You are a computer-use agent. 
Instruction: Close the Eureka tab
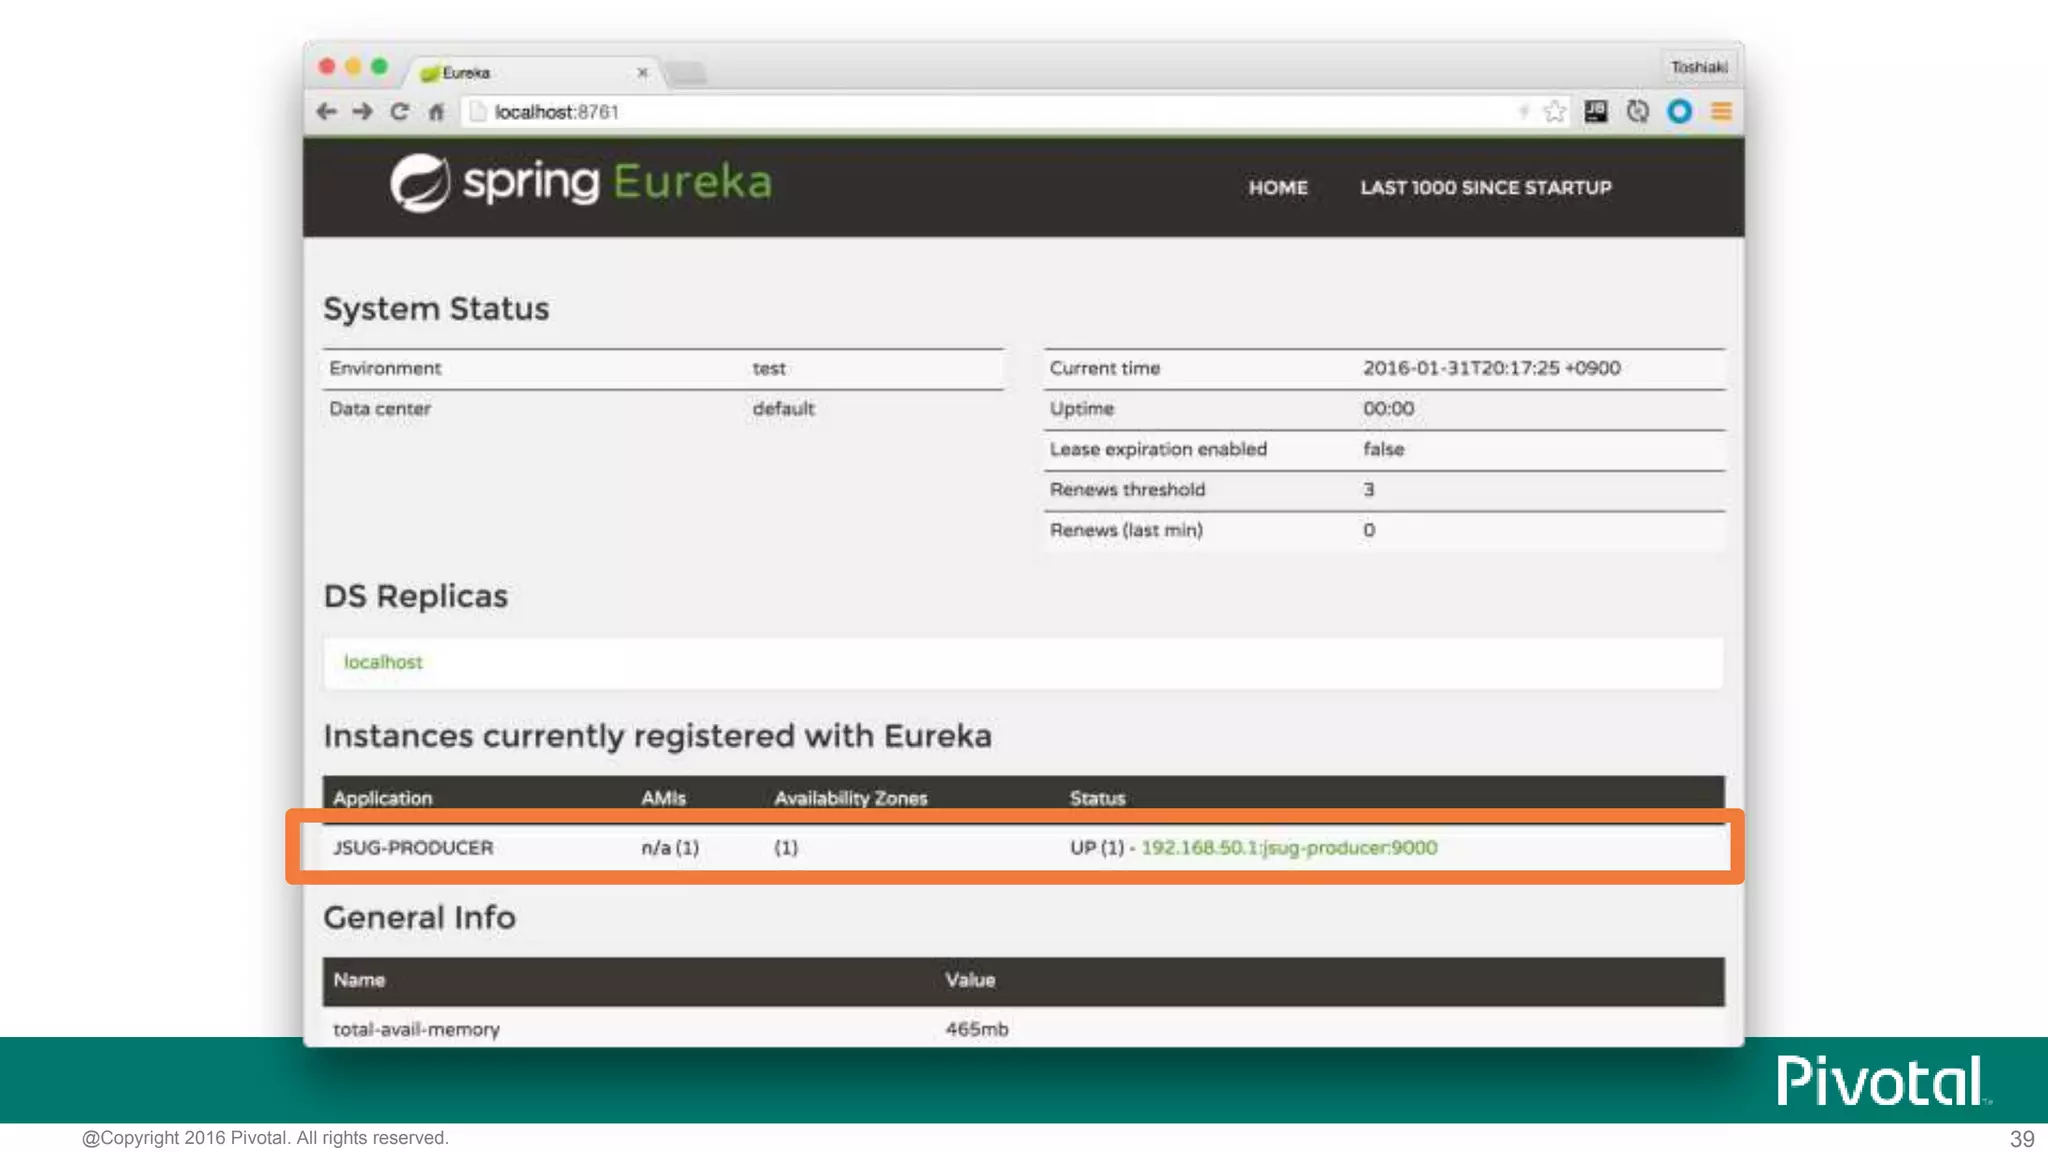pyautogui.click(x=642, y=73)
